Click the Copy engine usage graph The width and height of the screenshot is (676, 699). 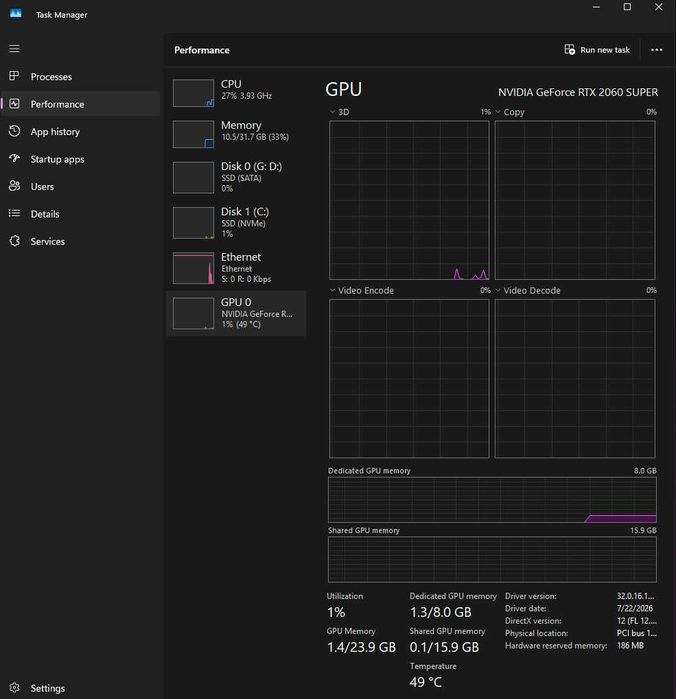click(575, 200)
